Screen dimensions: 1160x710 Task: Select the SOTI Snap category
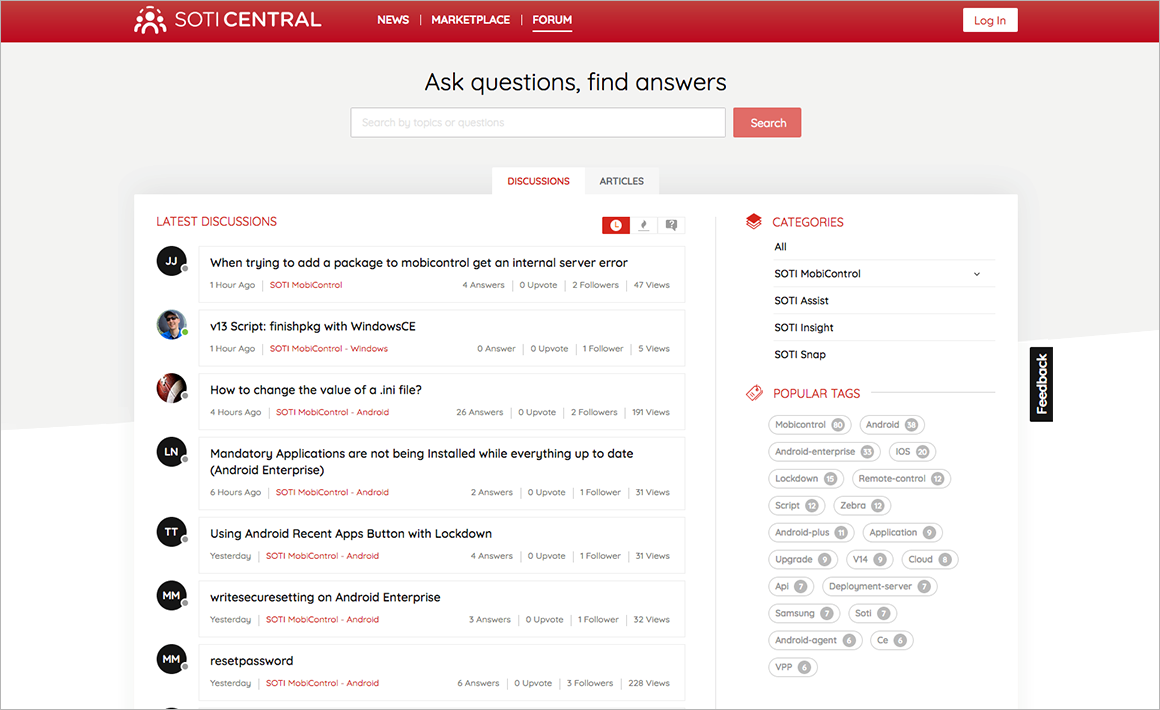pos(800,354)
